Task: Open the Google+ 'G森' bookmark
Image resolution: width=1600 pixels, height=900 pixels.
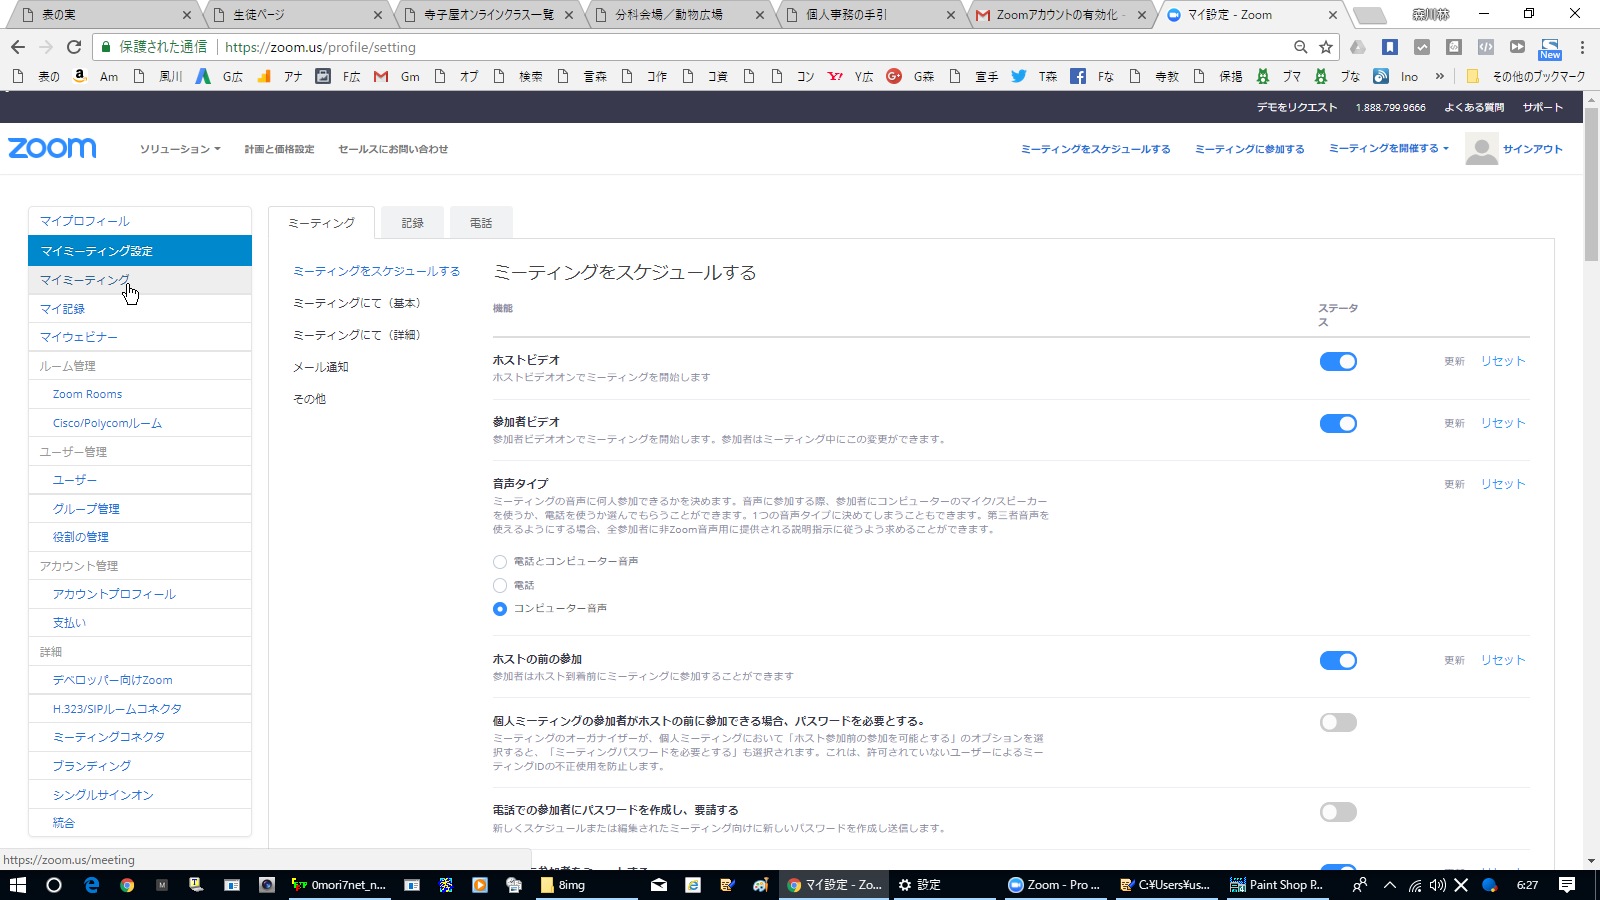Action: [x=910, y=76]
